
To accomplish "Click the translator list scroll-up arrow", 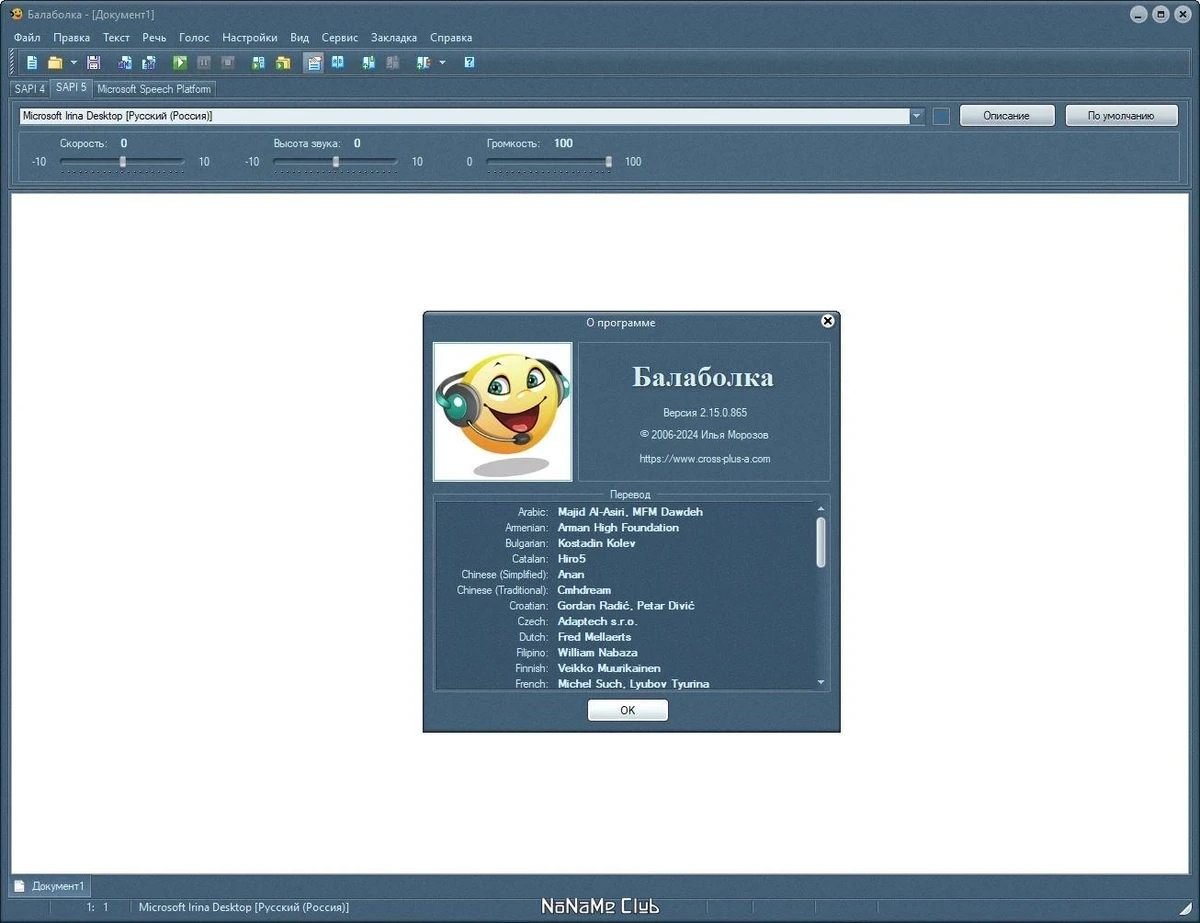I will pyautogui.click(x=821, y=508).
